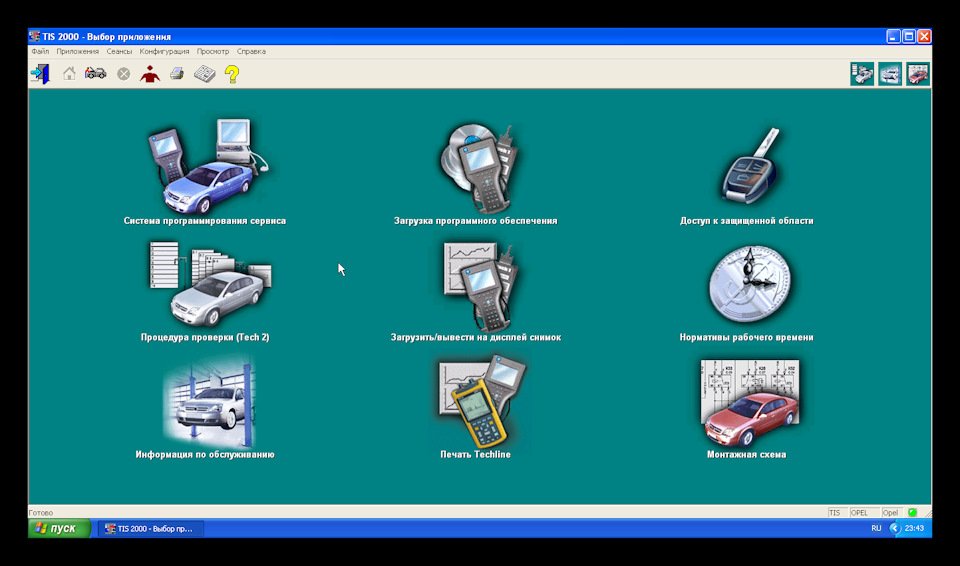The width and height of the screenshot is (960, 566).
Task: Click the car-on-lift shortcut in toolbar
Action: 890,74
